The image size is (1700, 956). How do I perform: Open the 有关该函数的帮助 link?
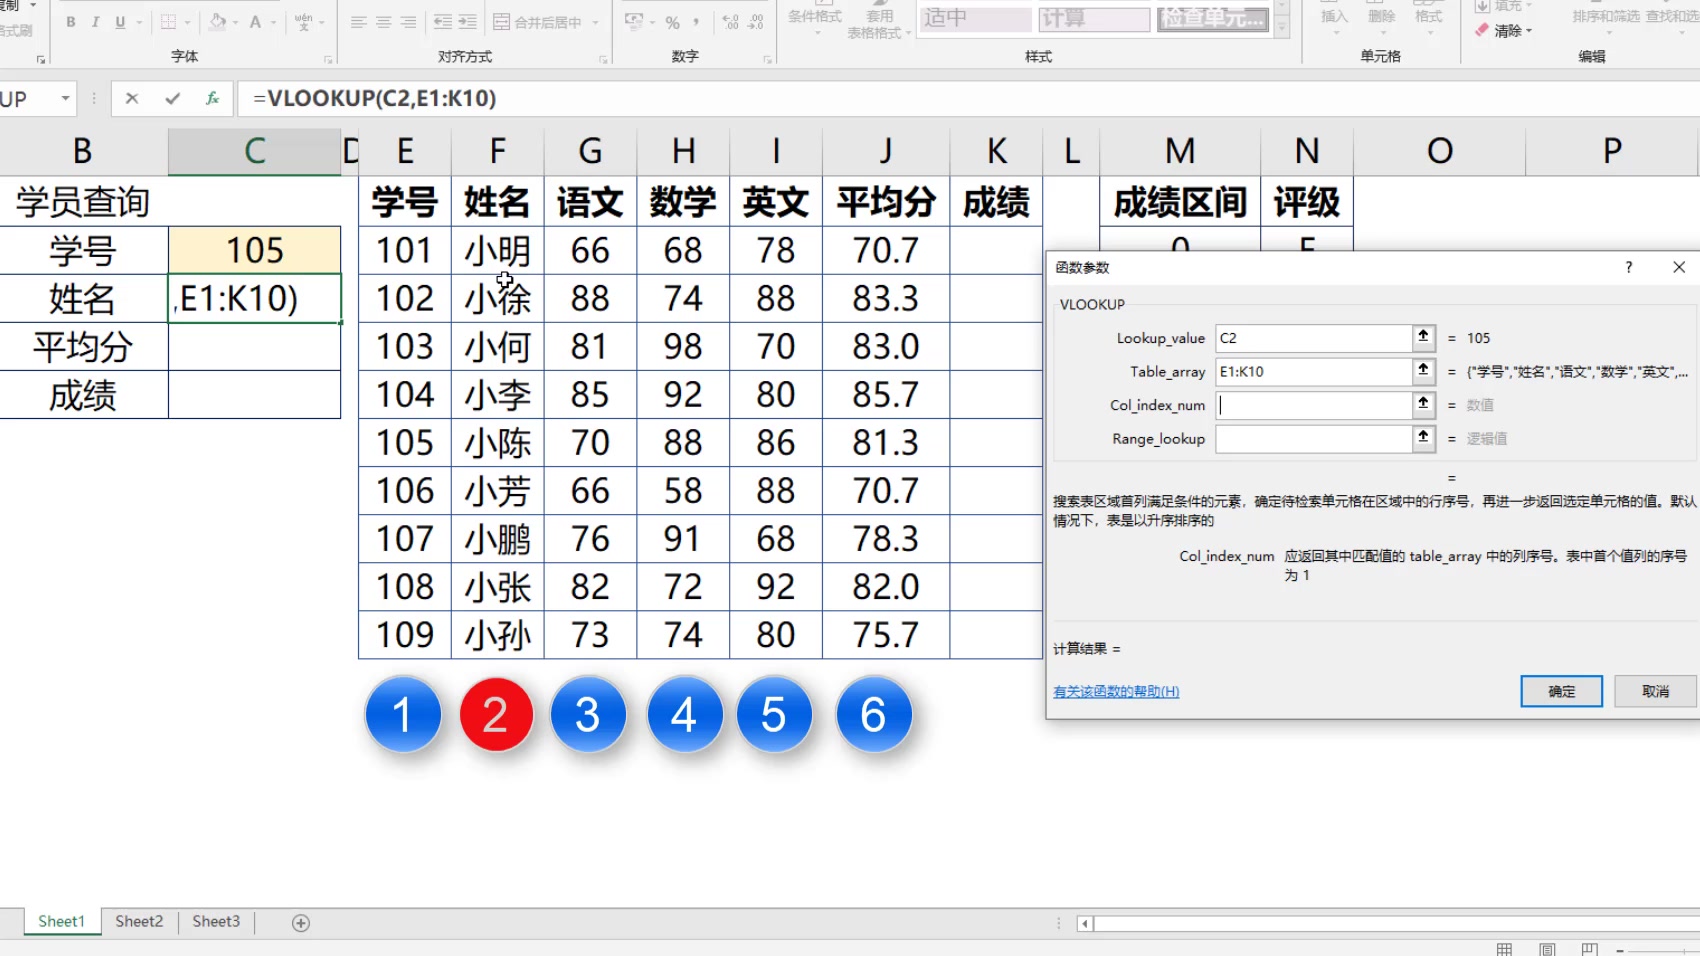tap(1116, 691)
